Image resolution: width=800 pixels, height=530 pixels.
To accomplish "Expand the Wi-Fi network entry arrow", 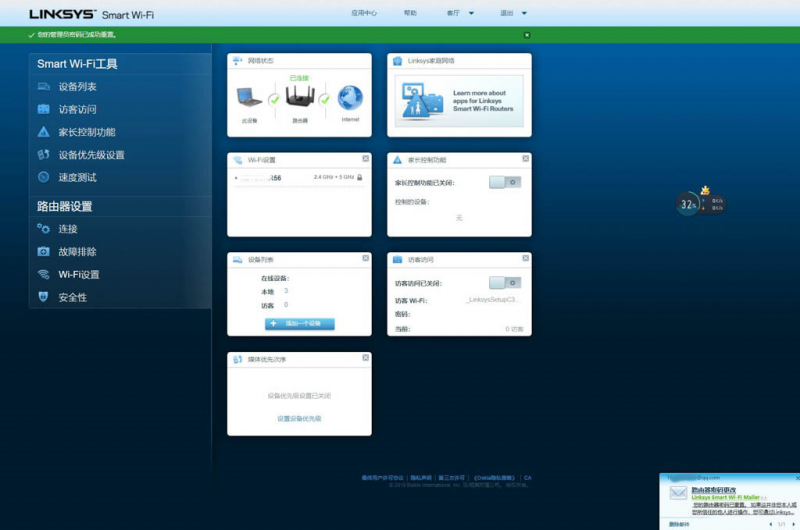I will pos(236,178).
